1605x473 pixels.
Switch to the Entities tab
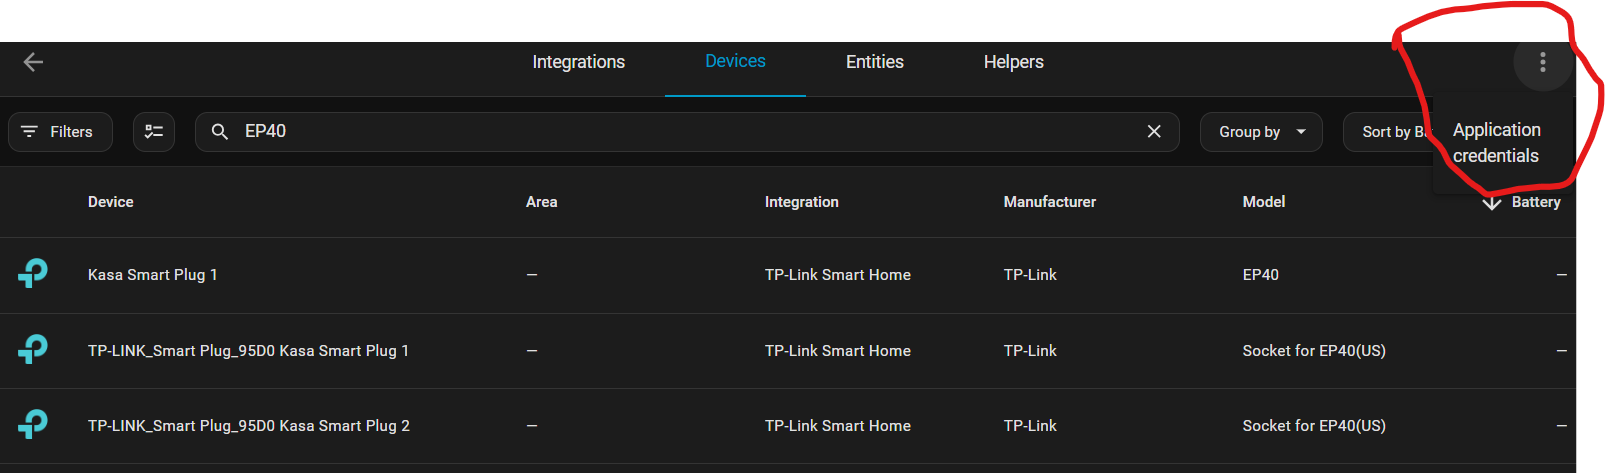tap(874, 62)
